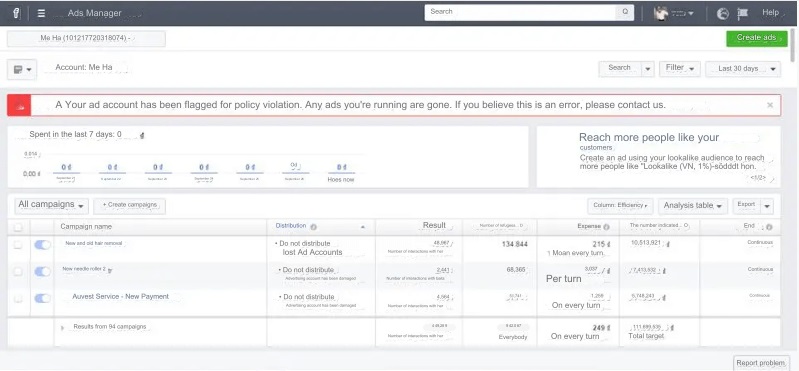Open the Column: Efficiency dropdown
Image resolution: width=799 pixels, height=371 pixels.
[x=620, y=205]
